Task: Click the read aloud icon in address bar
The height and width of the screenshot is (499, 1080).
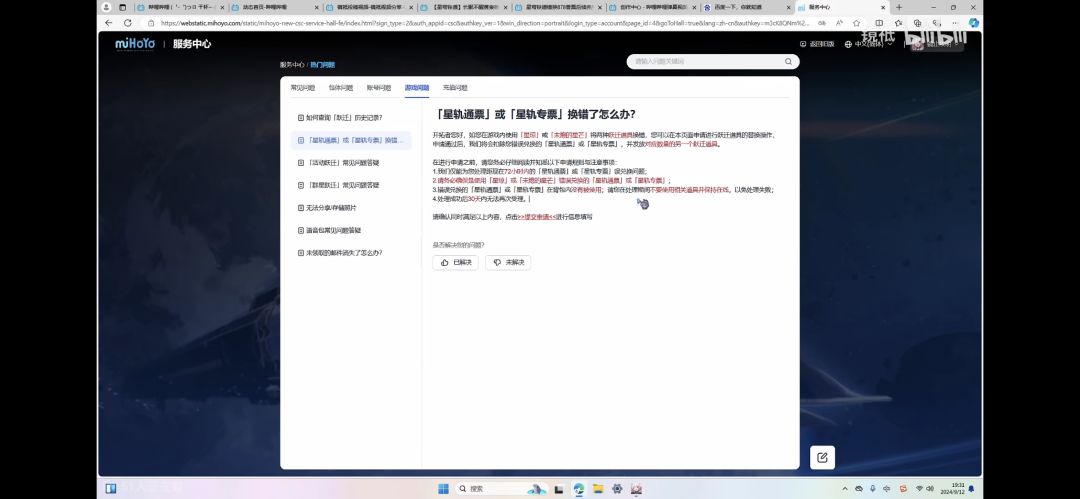Action: tap(839, 23)
